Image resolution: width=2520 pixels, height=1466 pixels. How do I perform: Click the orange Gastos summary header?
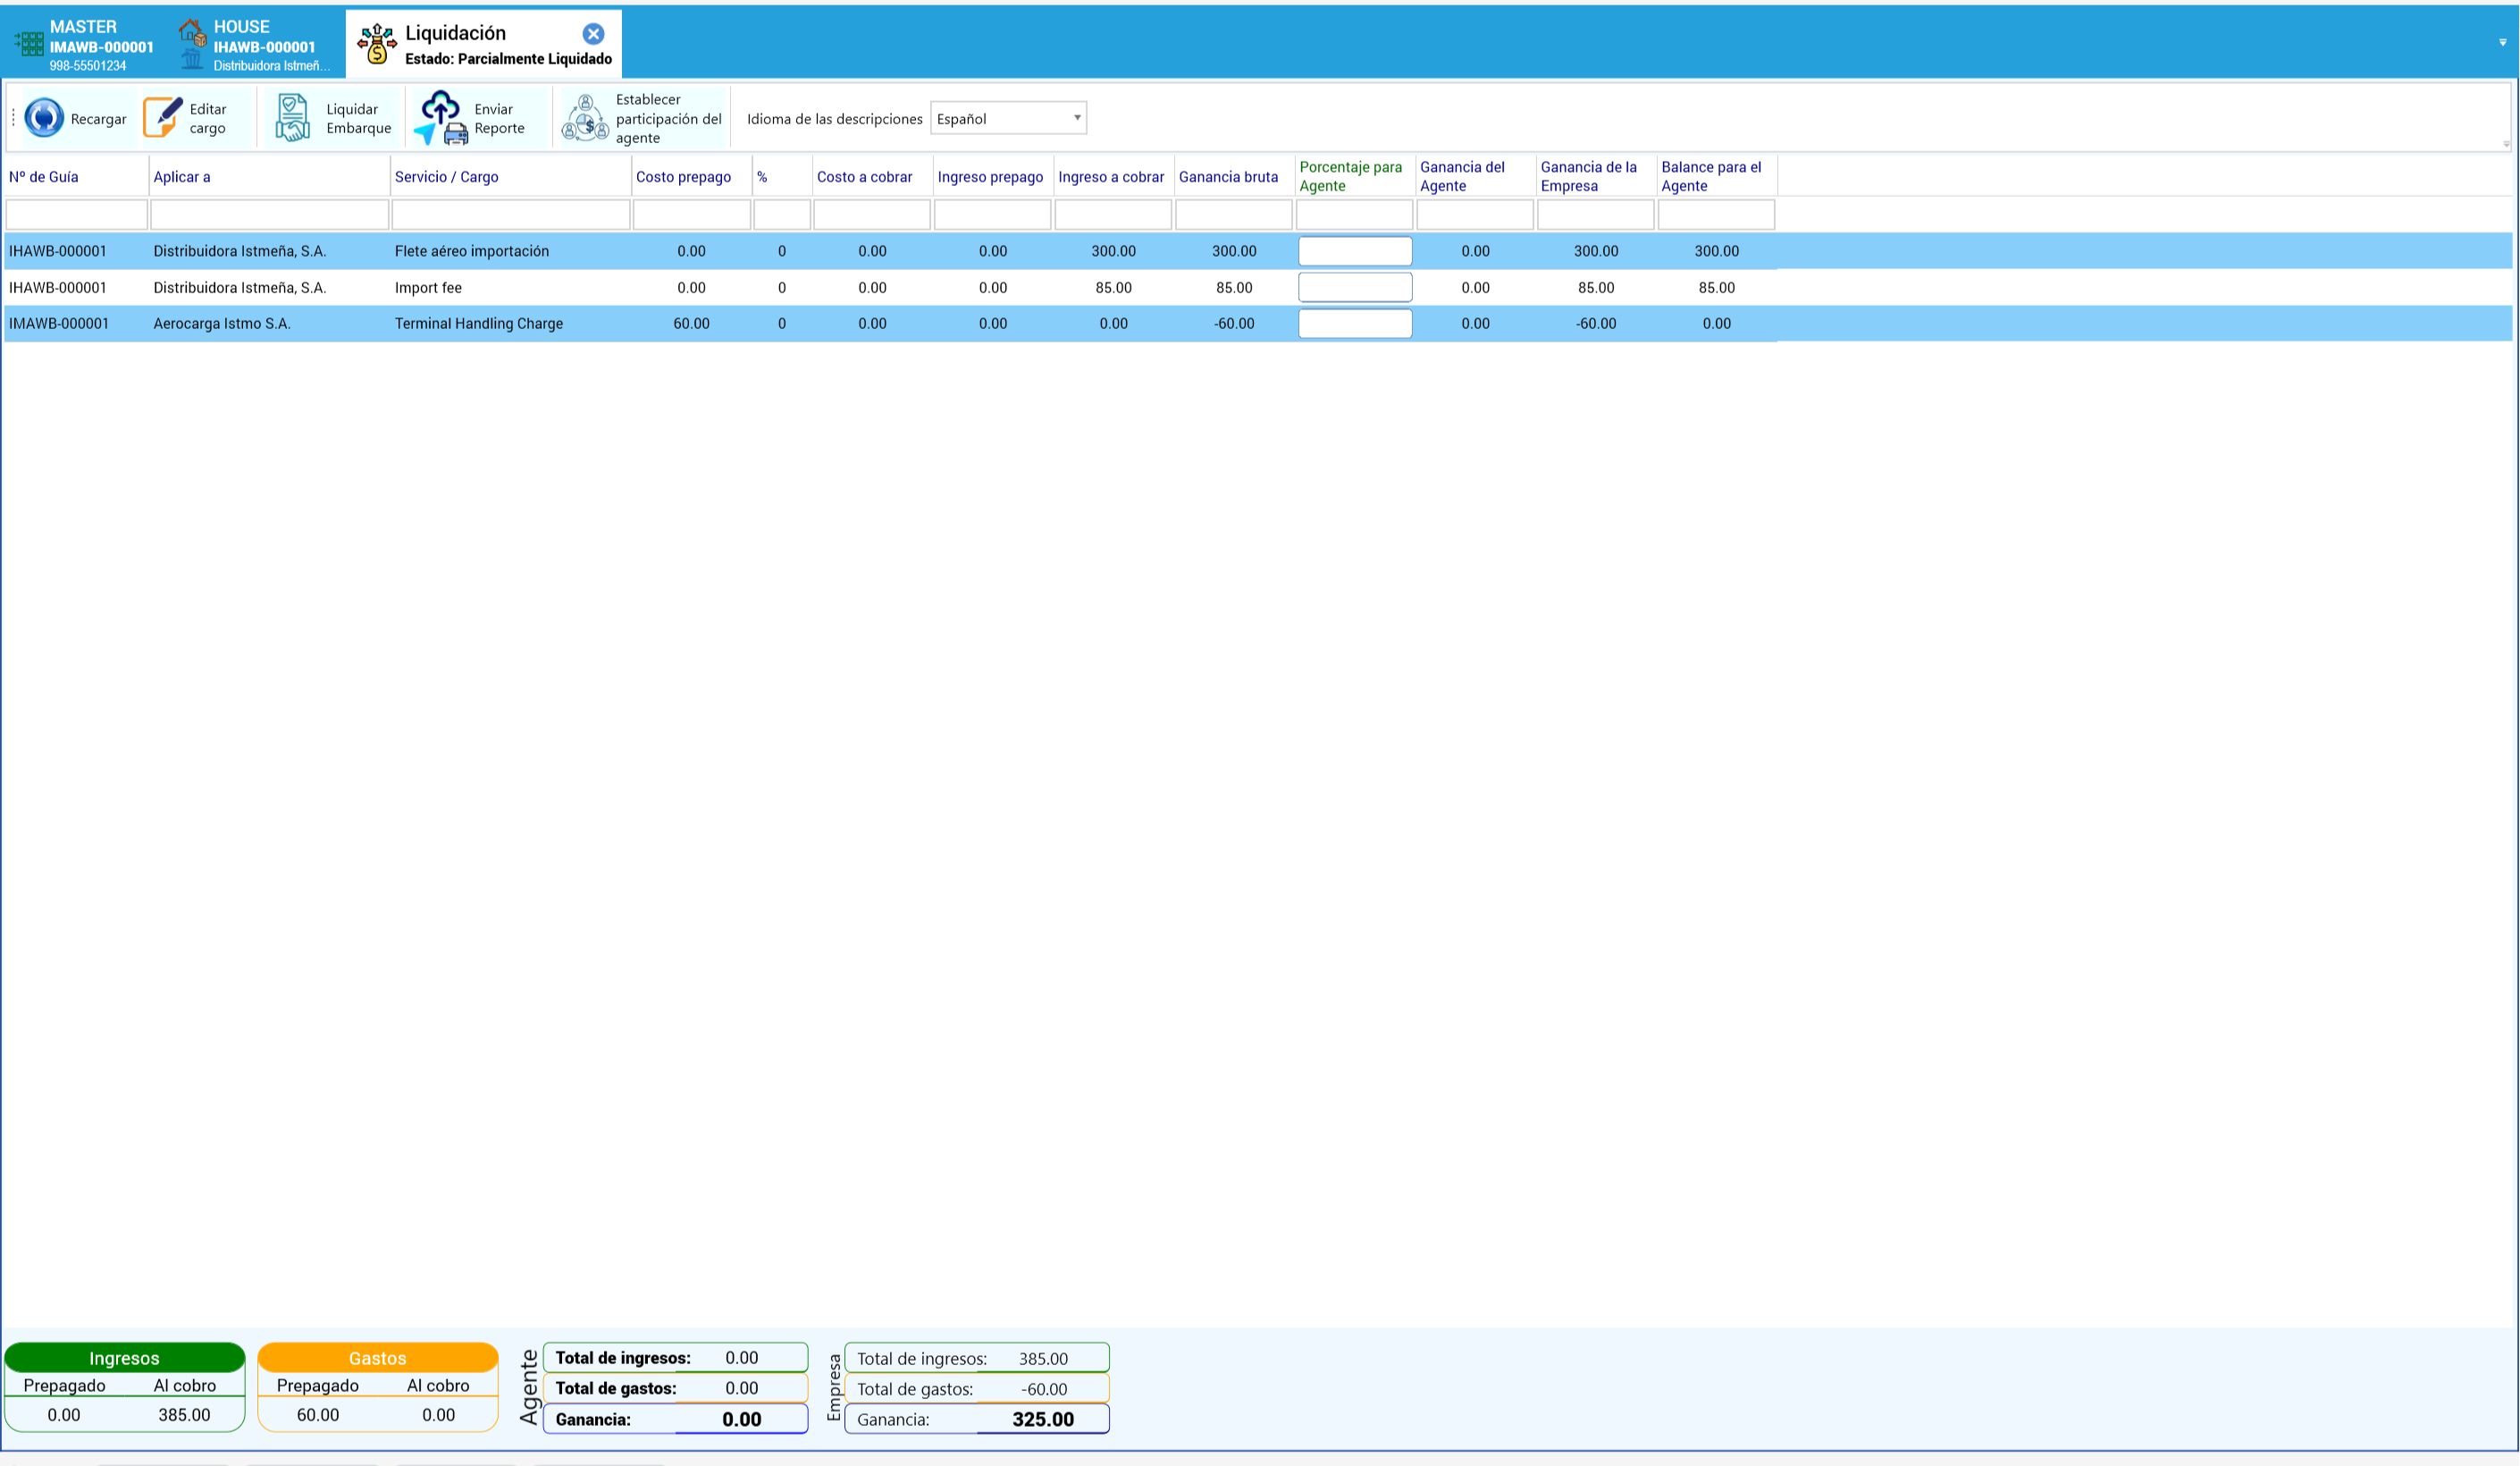click(377, 1357)
